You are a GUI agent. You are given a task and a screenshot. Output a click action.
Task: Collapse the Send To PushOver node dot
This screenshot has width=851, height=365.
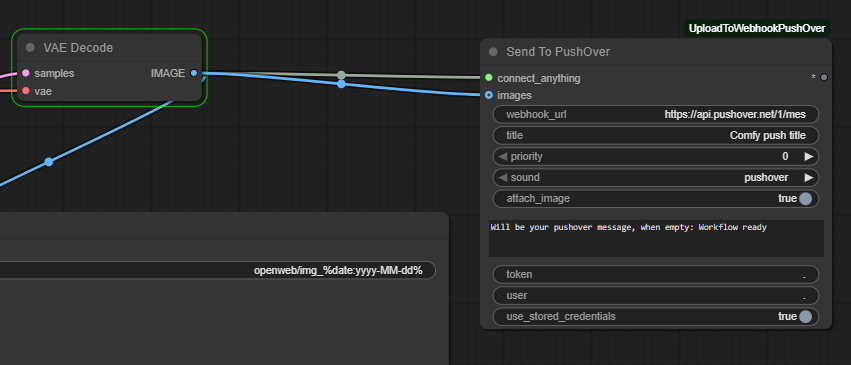point(493,52)
